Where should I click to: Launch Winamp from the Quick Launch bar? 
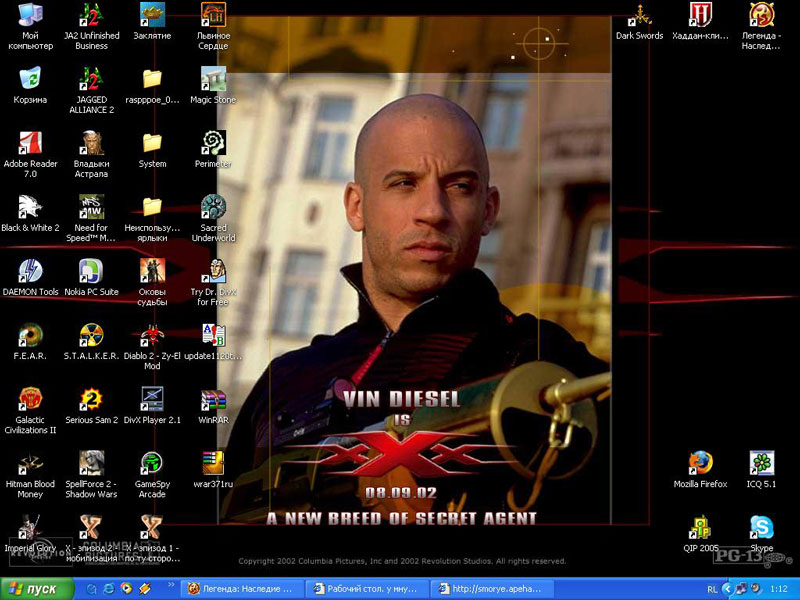[144, 589]
